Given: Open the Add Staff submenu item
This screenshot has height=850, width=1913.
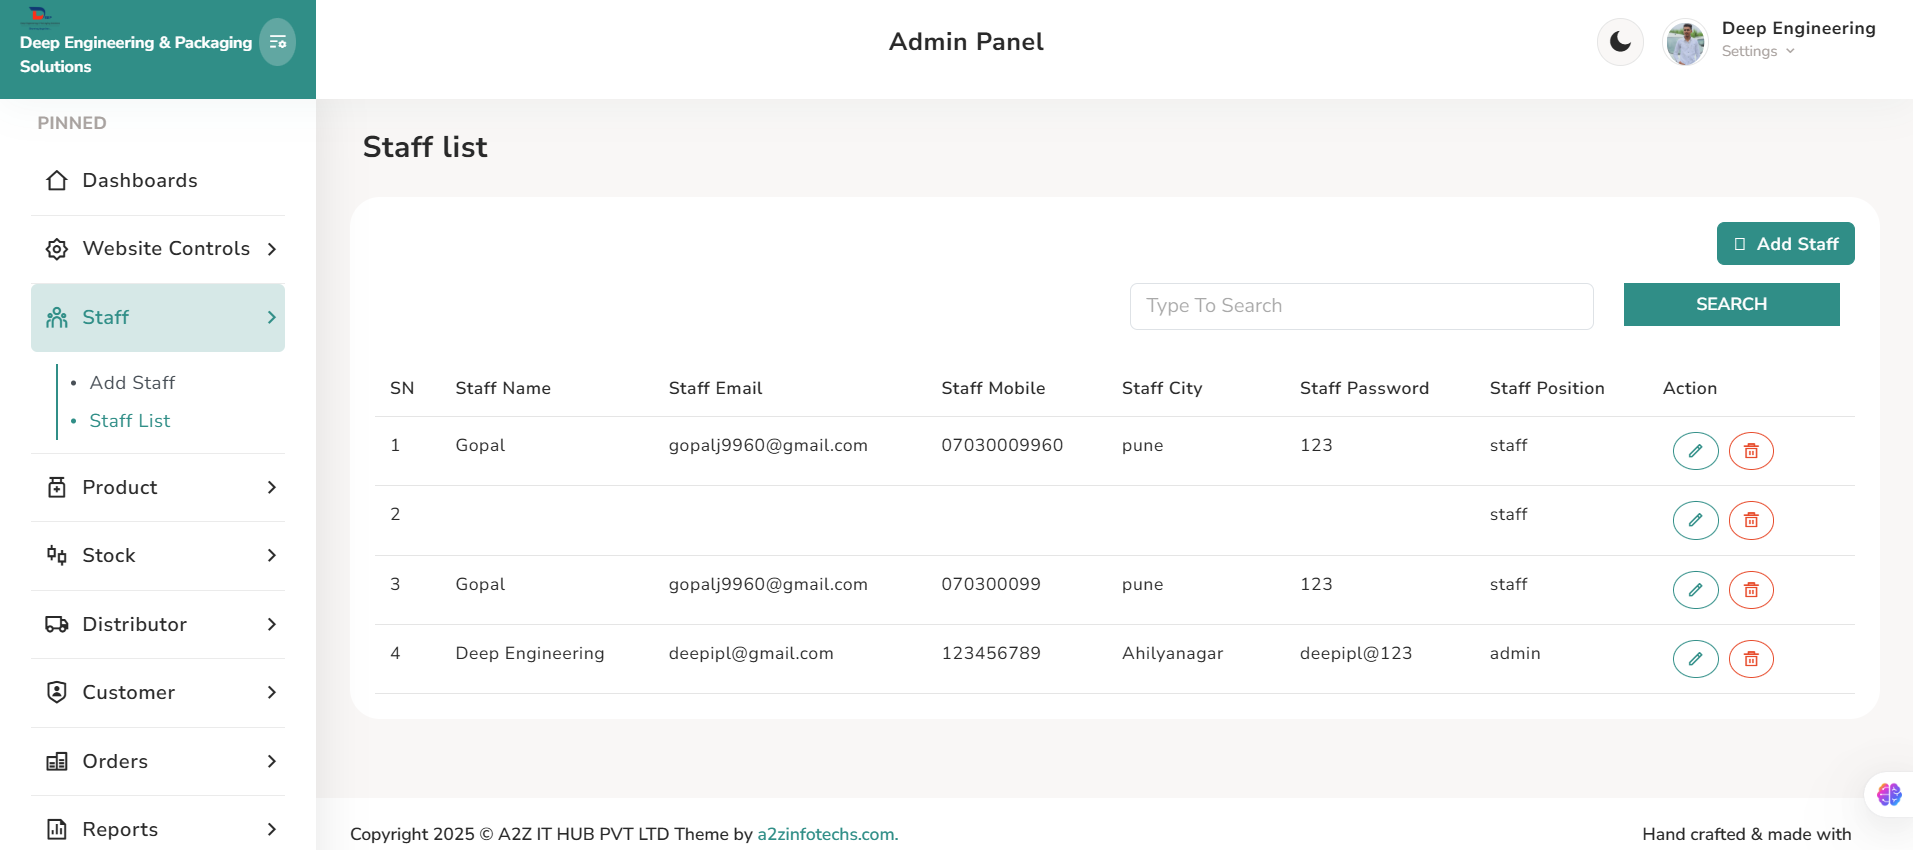Looking at the screenshot, I should [x=132, y=383].
